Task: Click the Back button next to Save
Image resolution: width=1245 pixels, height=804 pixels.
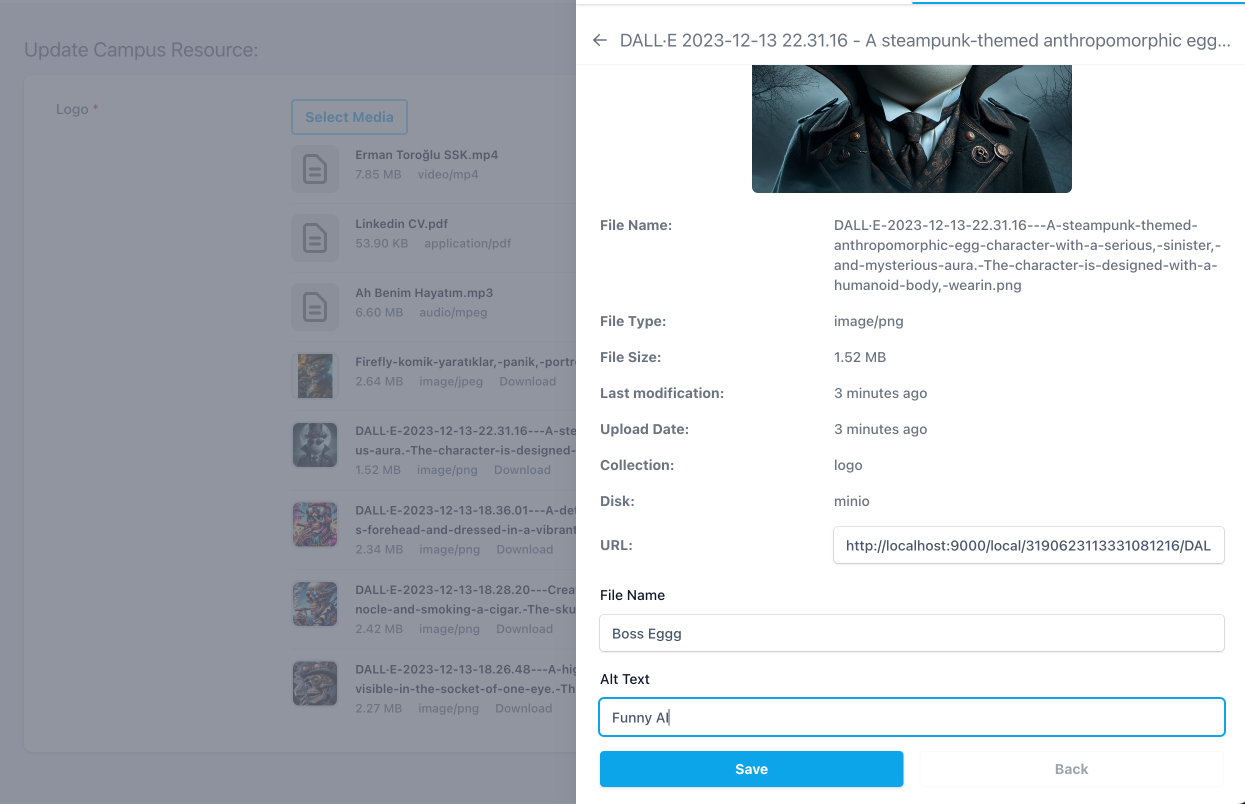Action: click(x=1071, y=769)
